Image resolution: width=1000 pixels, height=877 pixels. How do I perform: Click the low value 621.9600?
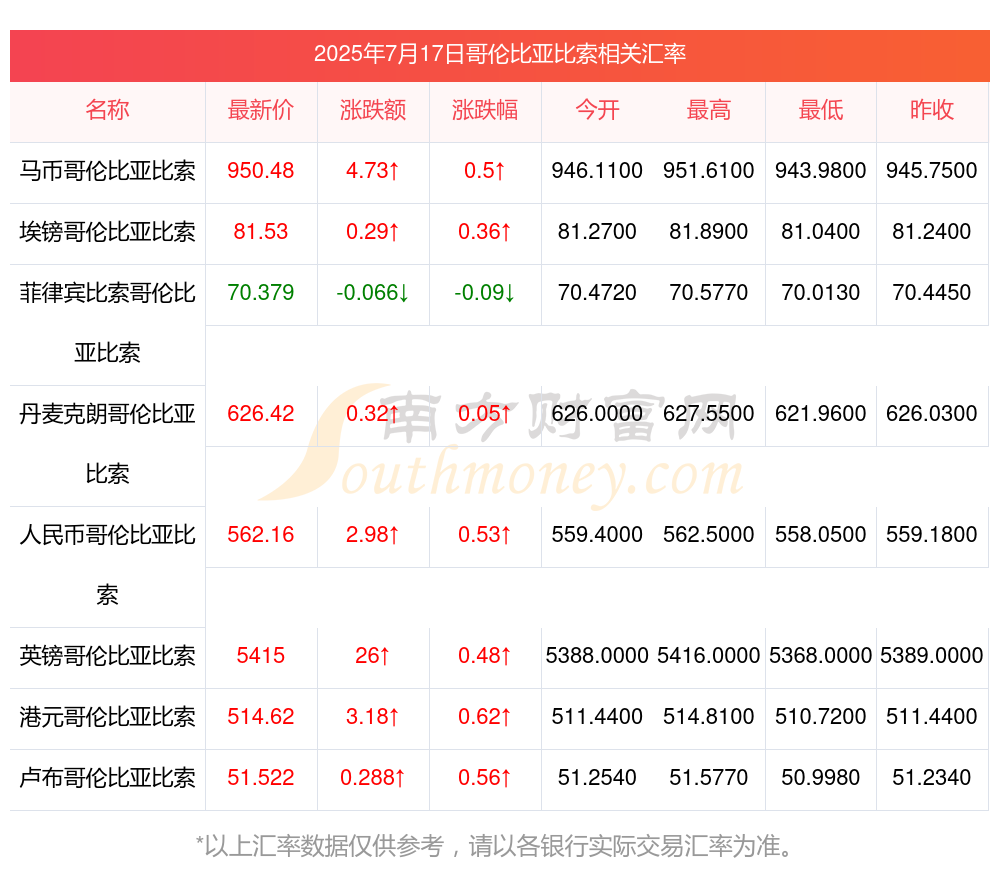(821, 413)
